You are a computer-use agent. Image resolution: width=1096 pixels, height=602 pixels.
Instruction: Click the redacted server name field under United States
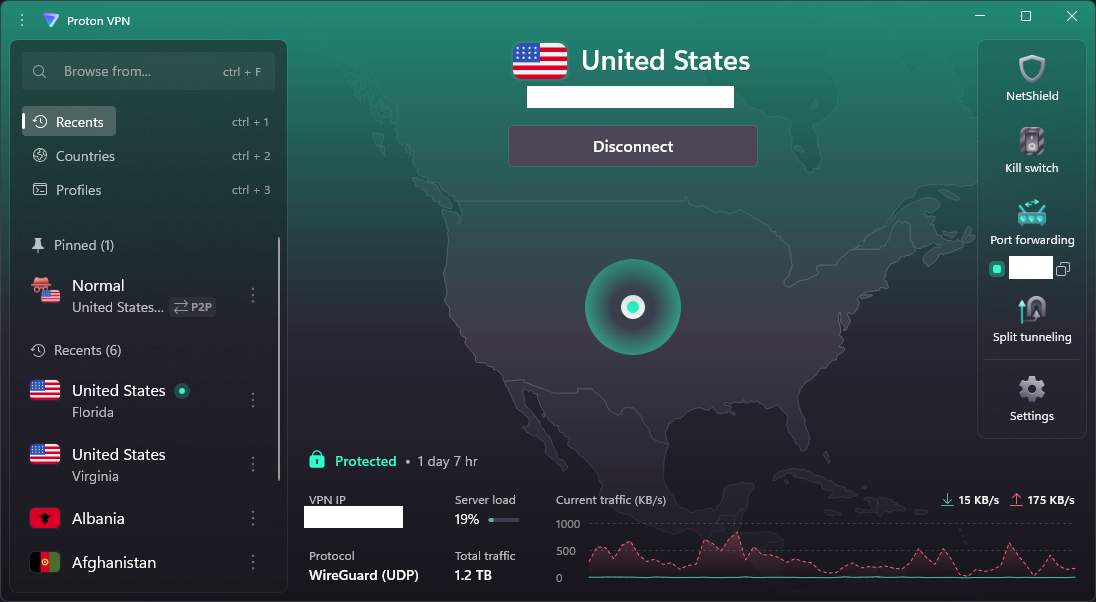(x=630, y=97)
